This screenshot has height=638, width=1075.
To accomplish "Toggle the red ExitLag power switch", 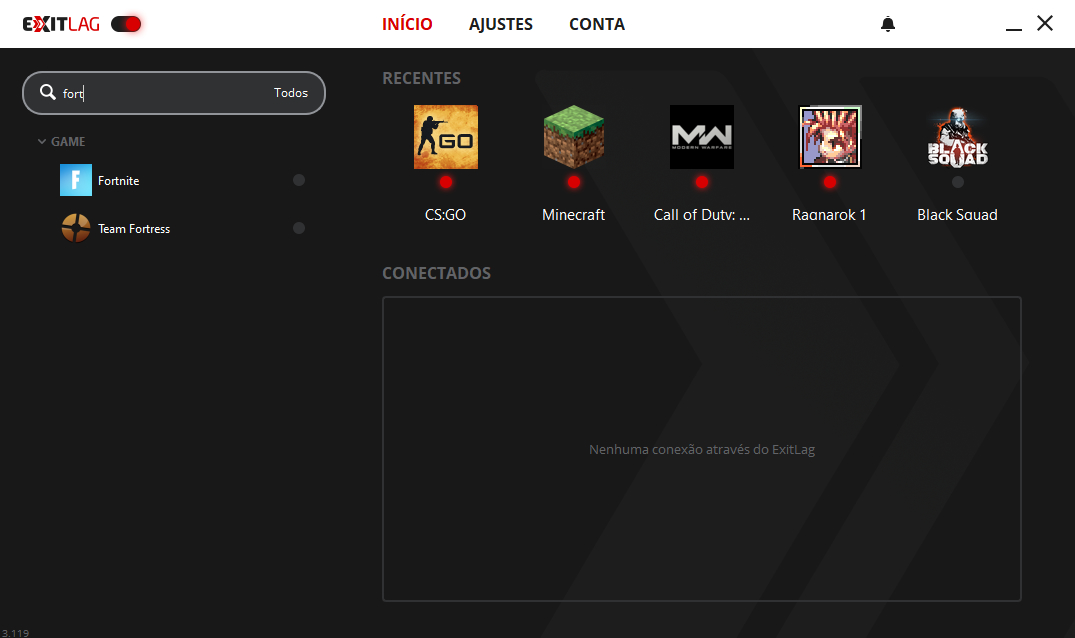I will (126, 24).
